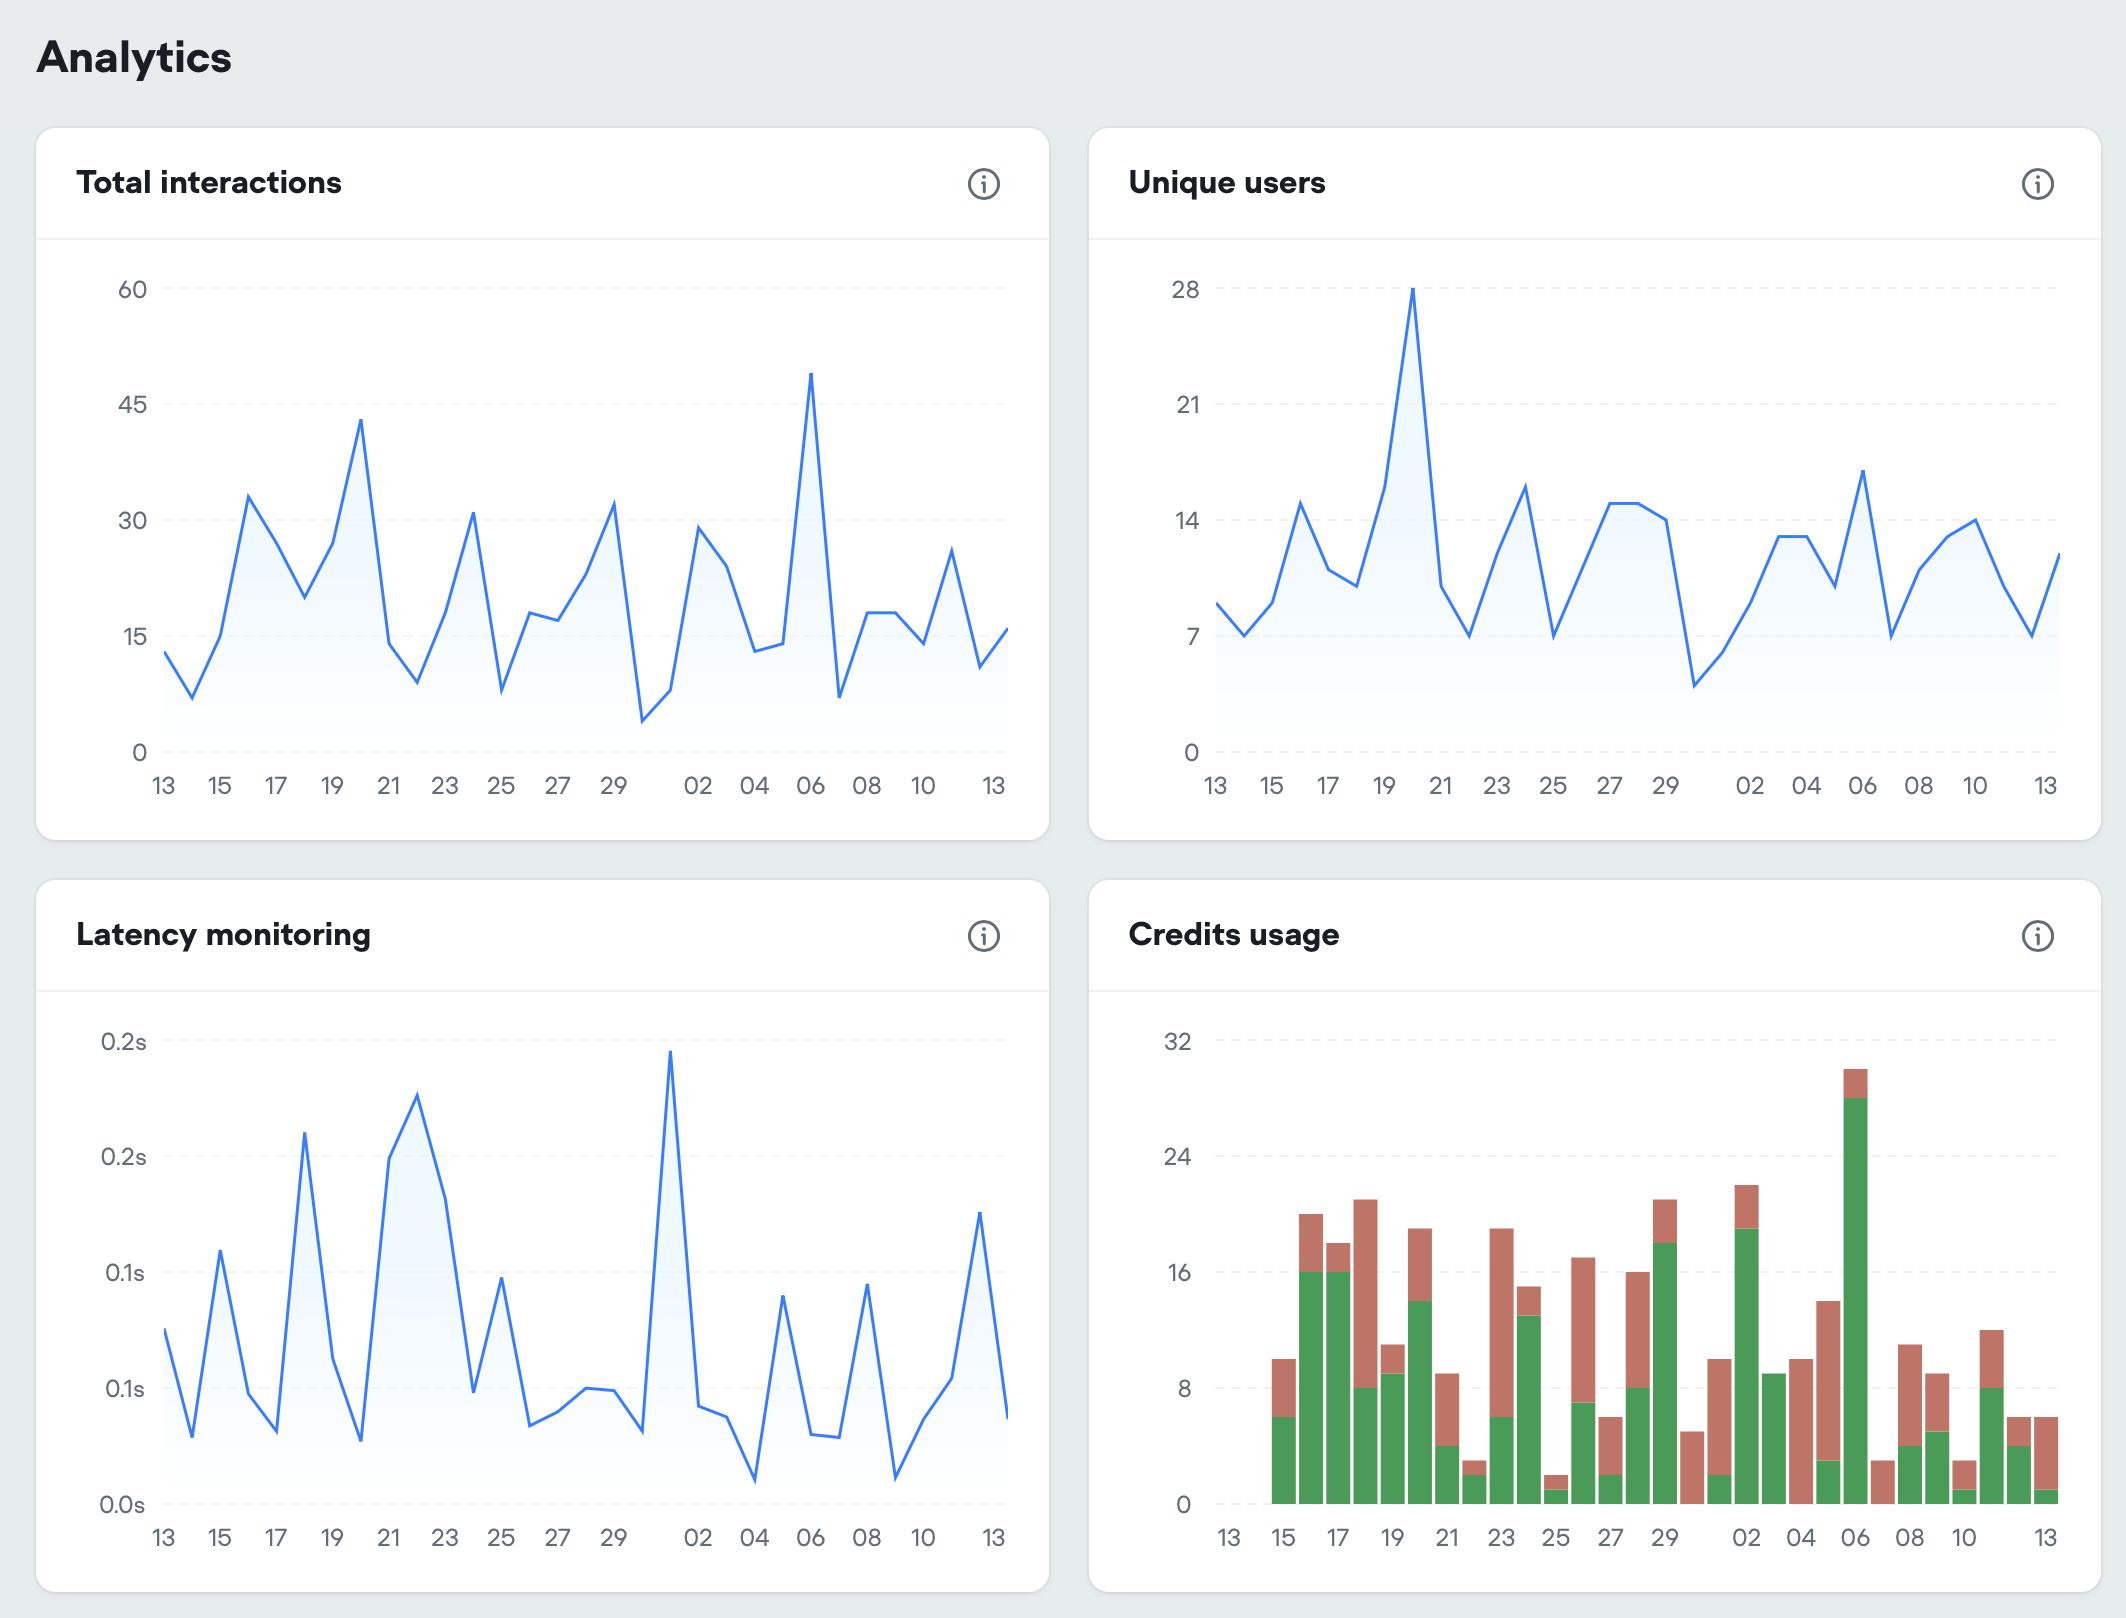The width and height of the screenshot is (2126, 1618).
Task: Select the Total interactions card title
Action: [x=209, y=183]
